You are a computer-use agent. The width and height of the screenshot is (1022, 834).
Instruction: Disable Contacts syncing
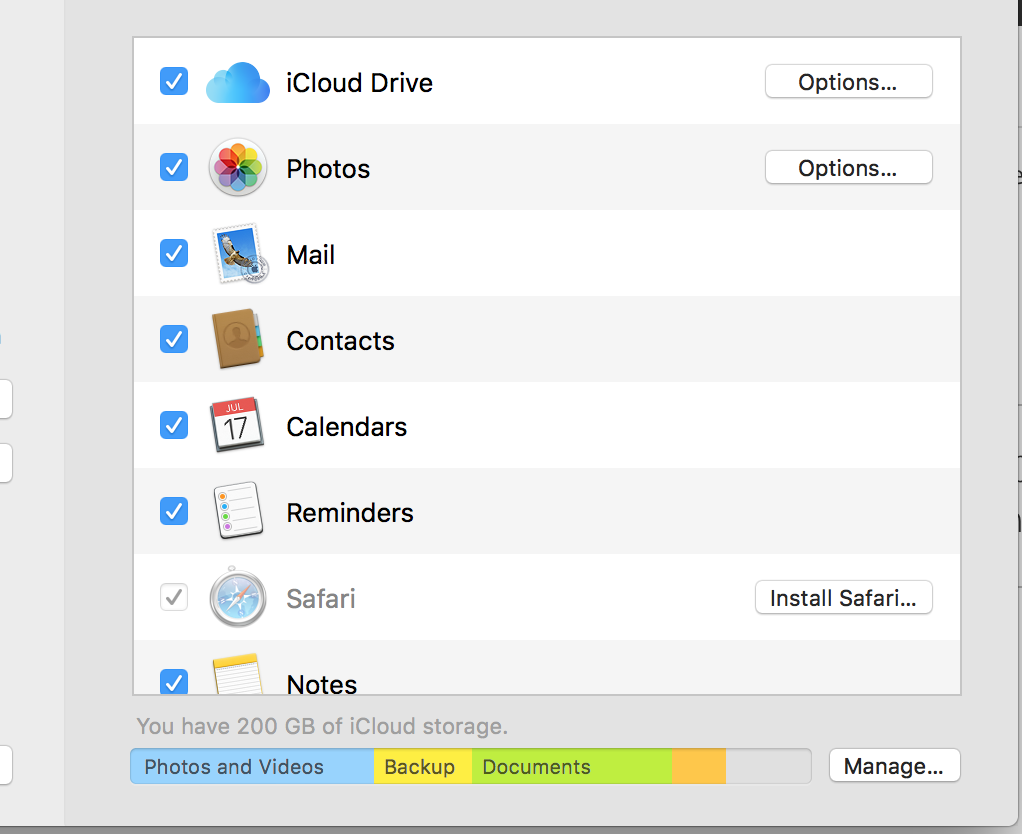click(x=173, y=340)
